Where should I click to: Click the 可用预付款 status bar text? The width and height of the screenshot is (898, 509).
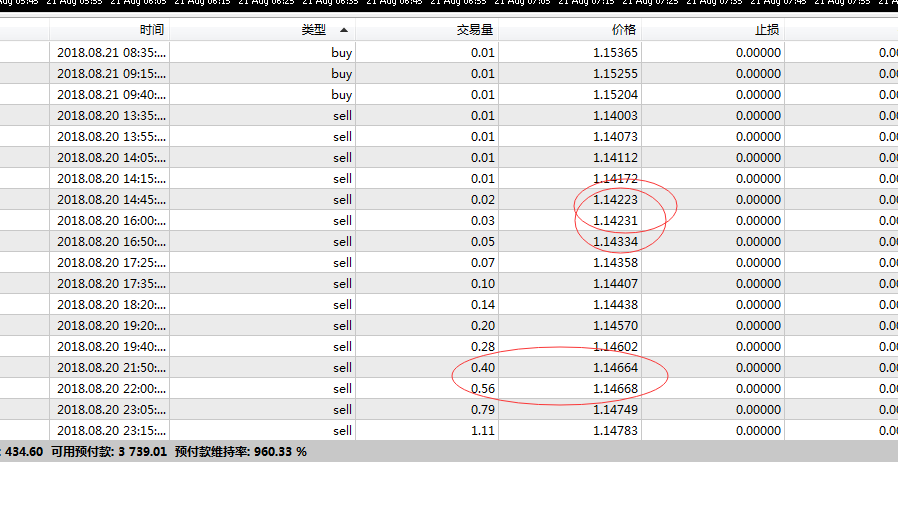point(109,452)
